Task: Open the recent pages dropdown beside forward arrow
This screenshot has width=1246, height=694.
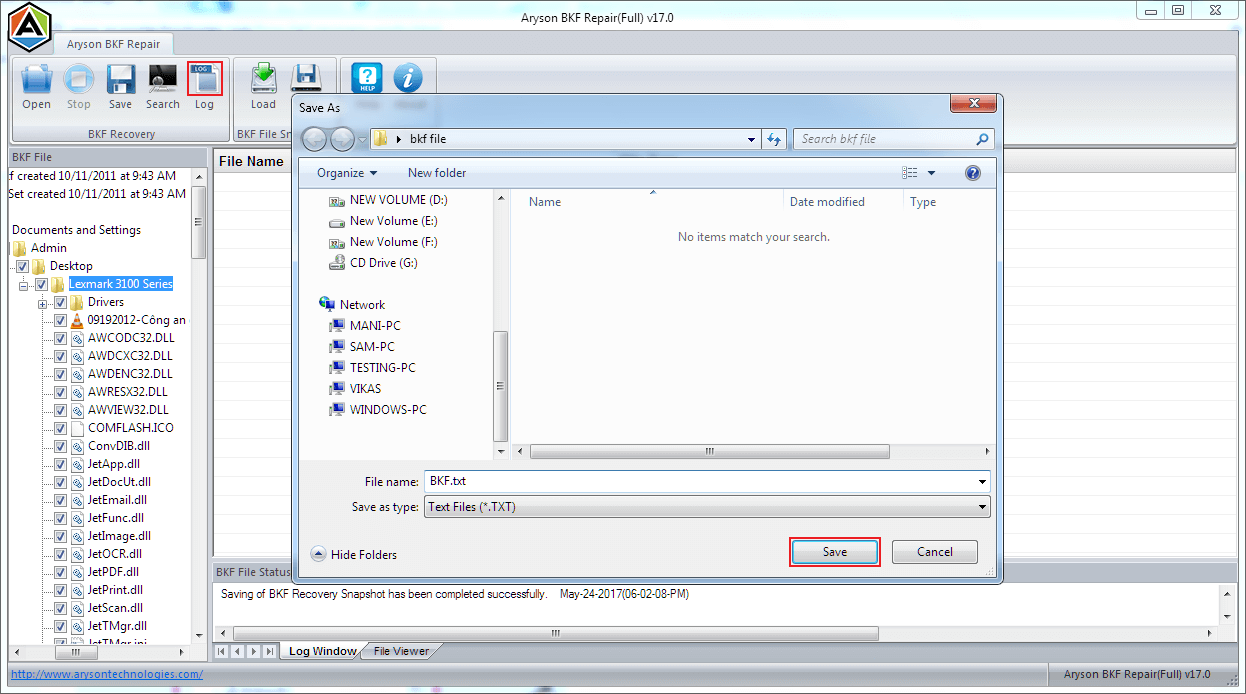Action: (x=362, y=139)
